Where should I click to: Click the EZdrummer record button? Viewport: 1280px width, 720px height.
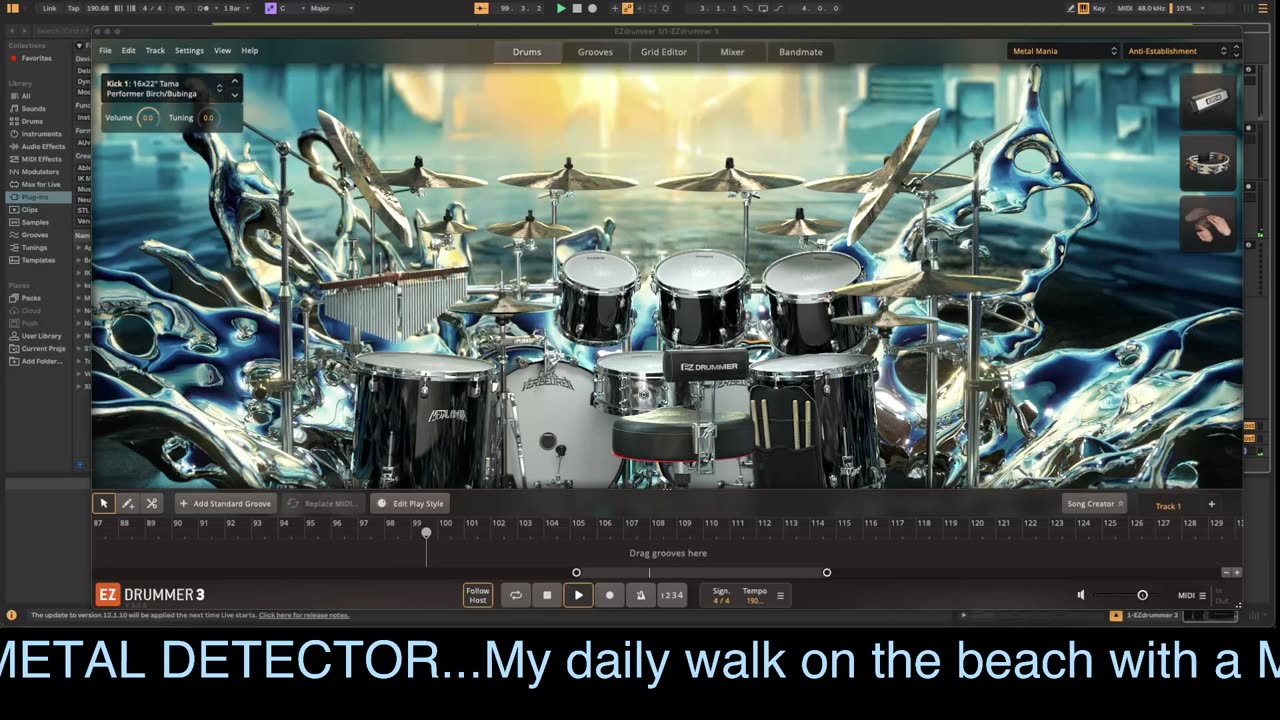[x=609, y=595]
